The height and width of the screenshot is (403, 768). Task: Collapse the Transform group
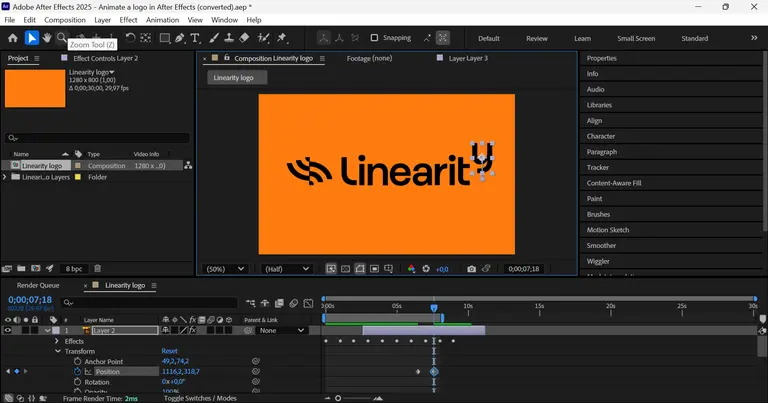coord(58,351)
